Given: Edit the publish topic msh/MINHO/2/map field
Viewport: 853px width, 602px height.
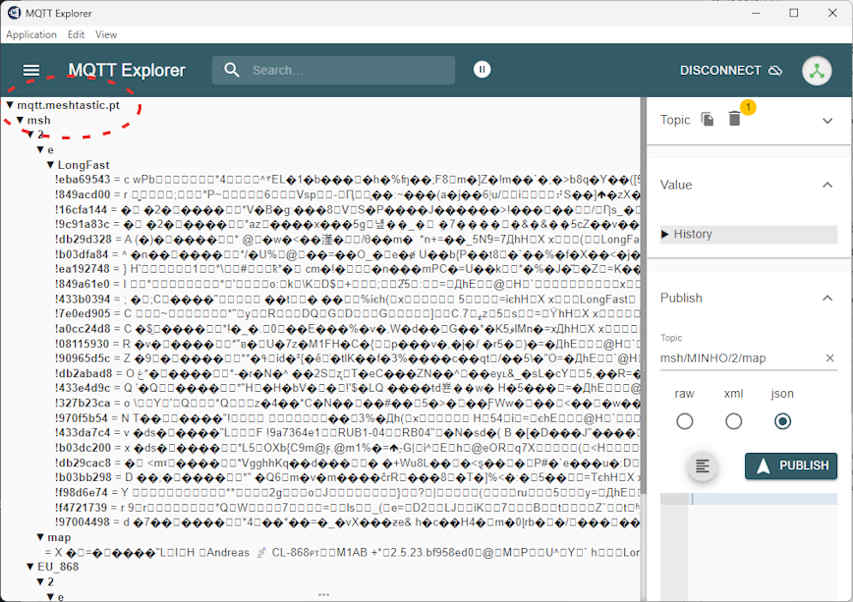Looking at the screenshot, I should click(740, 358).
